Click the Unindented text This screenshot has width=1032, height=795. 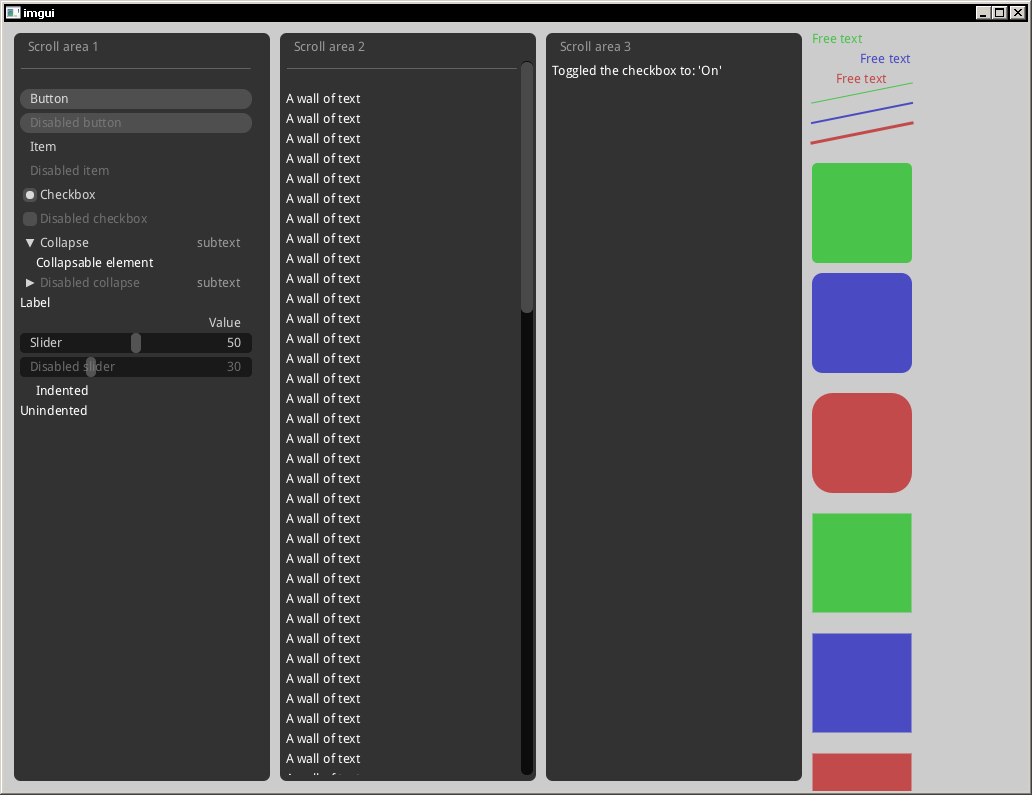tap(54, 411)
